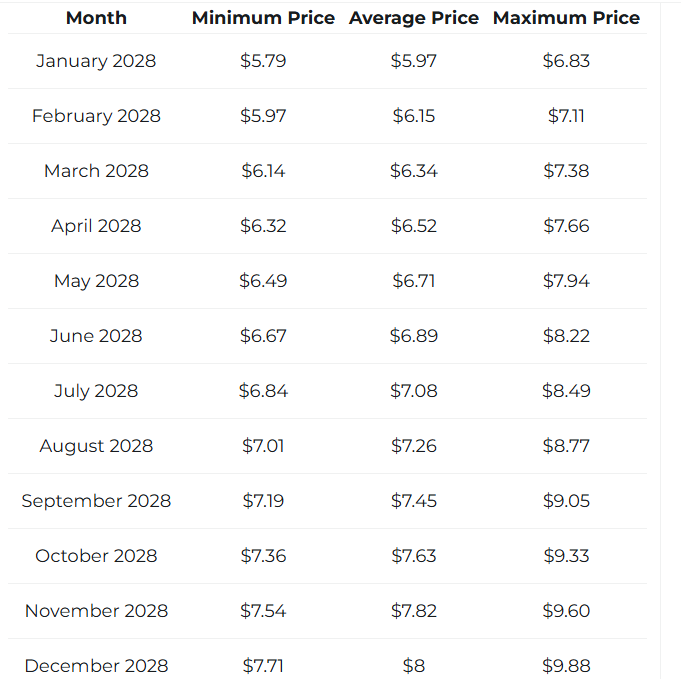This screenshot has width=681, height=679.
Task: Click August 2028 minimum price $7.01
Action: tap(263, 446)
